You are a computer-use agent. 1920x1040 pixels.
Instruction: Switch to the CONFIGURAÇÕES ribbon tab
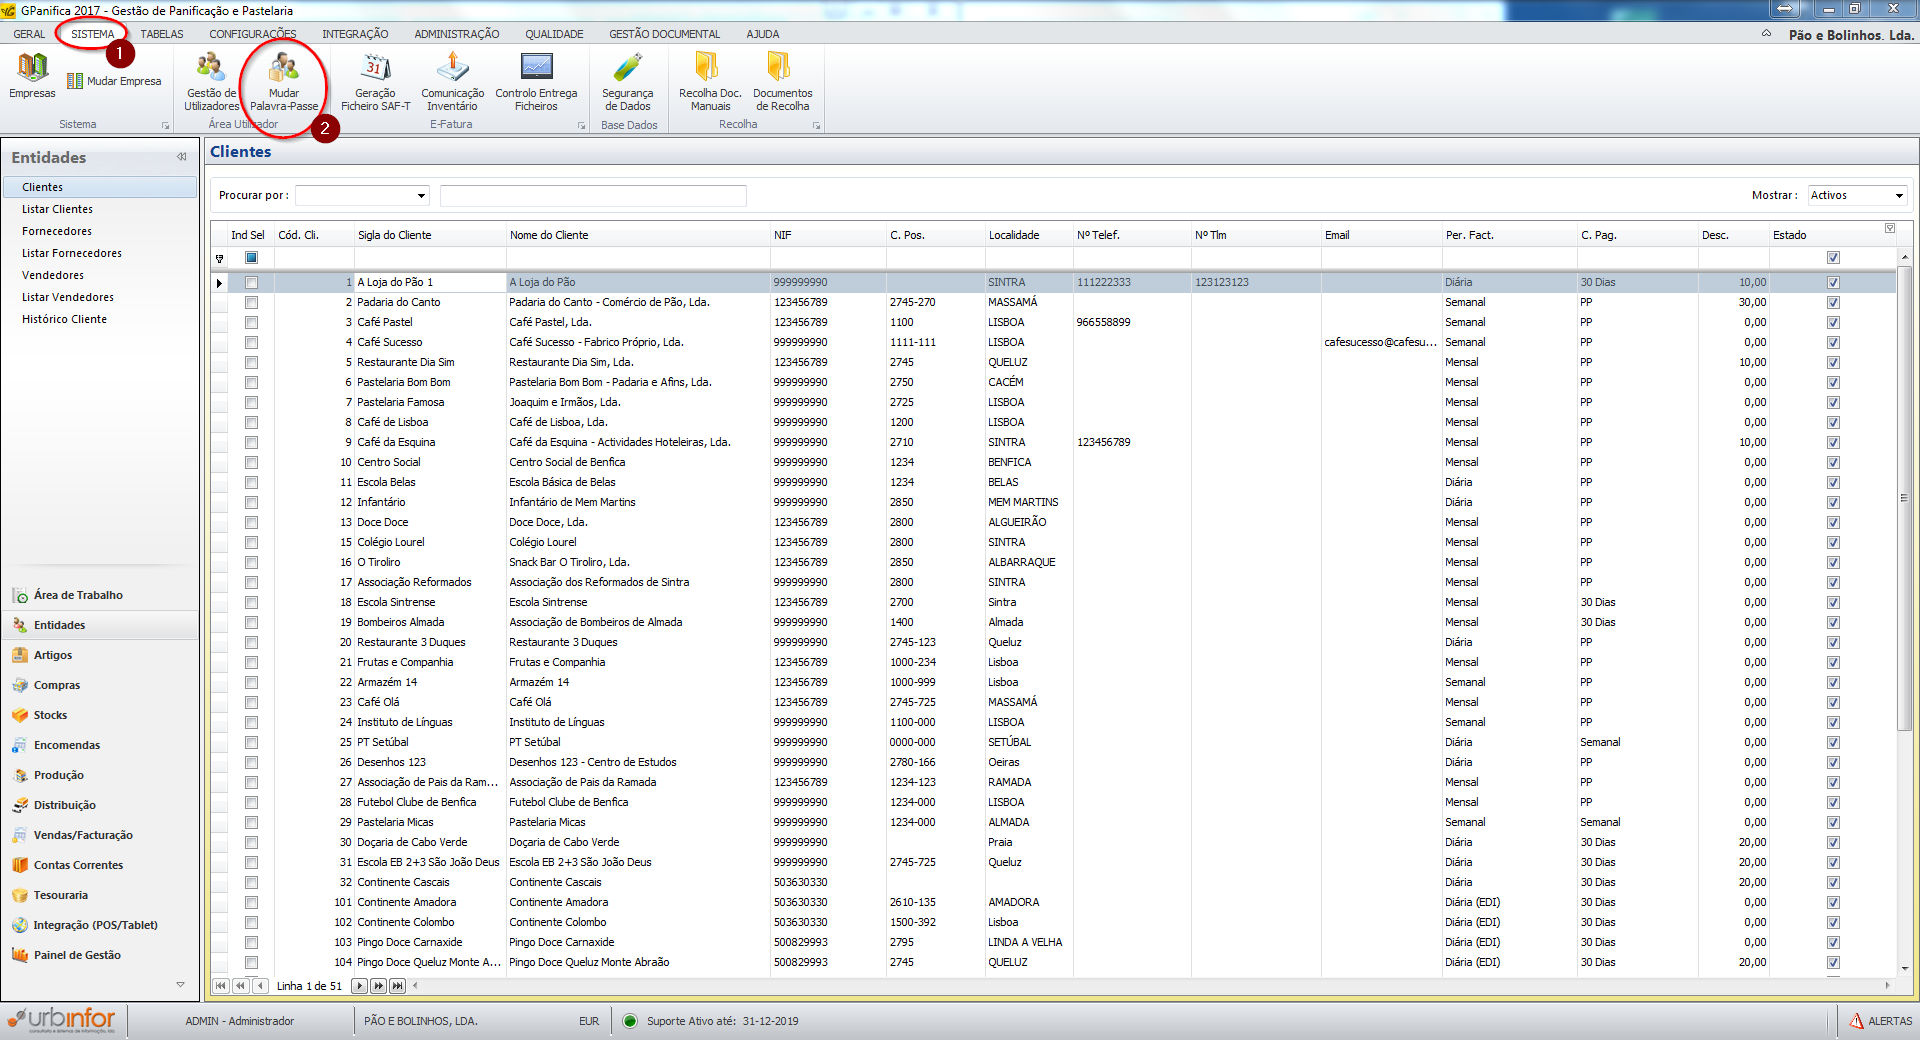click(252, 34)
